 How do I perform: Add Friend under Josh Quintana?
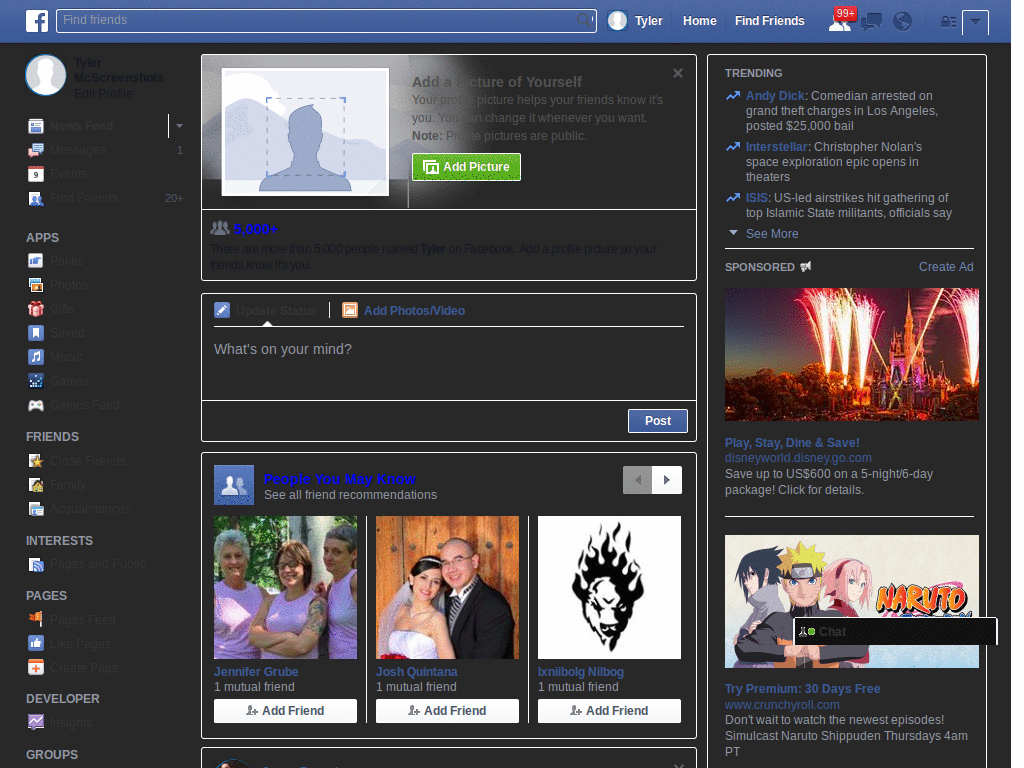point(447,711)
